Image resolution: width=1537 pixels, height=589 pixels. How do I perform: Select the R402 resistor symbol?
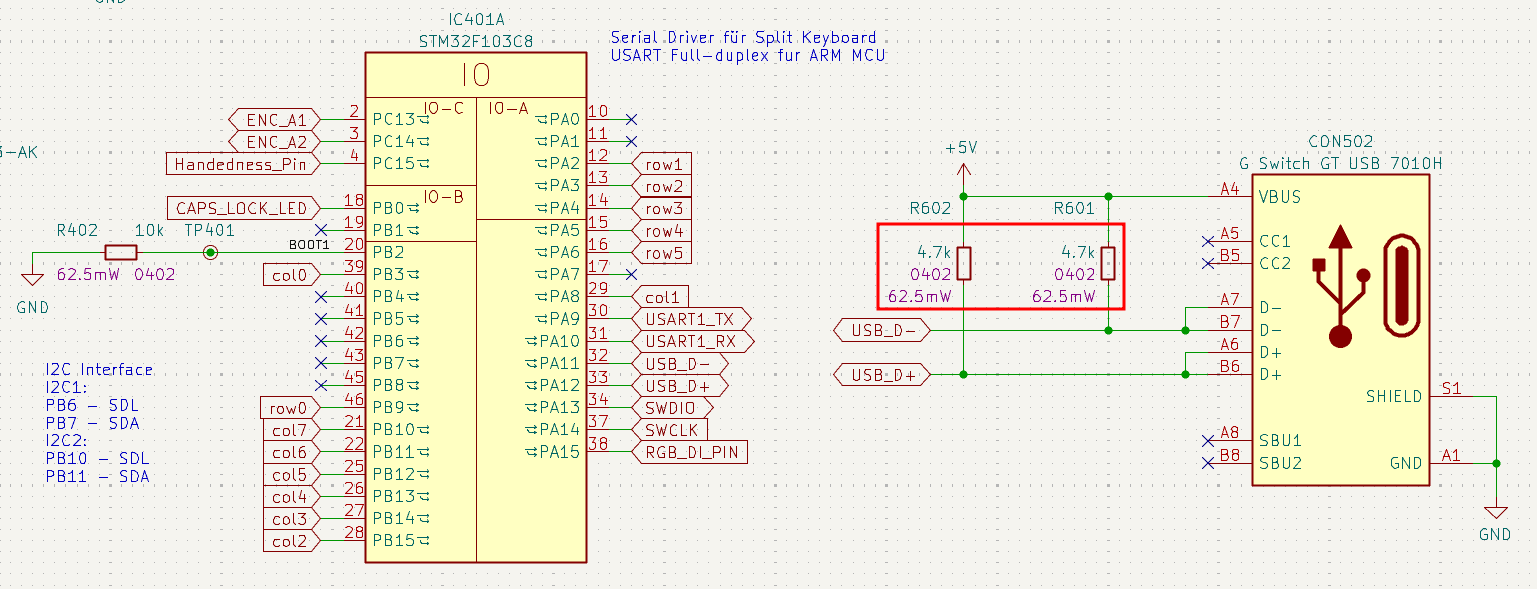tap(120, 252)
